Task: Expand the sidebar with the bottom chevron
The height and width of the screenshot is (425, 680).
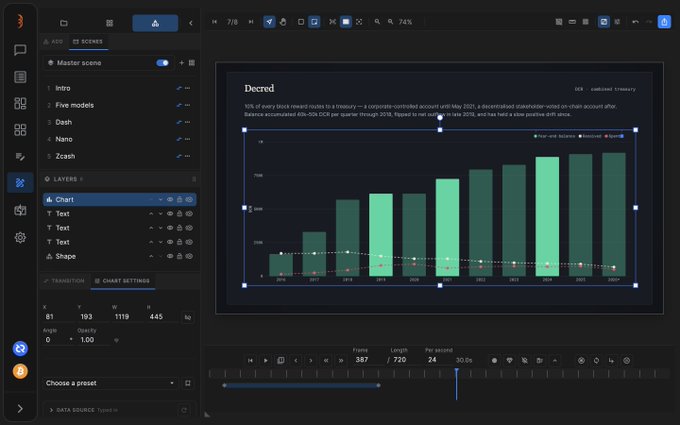Action: 20,408
